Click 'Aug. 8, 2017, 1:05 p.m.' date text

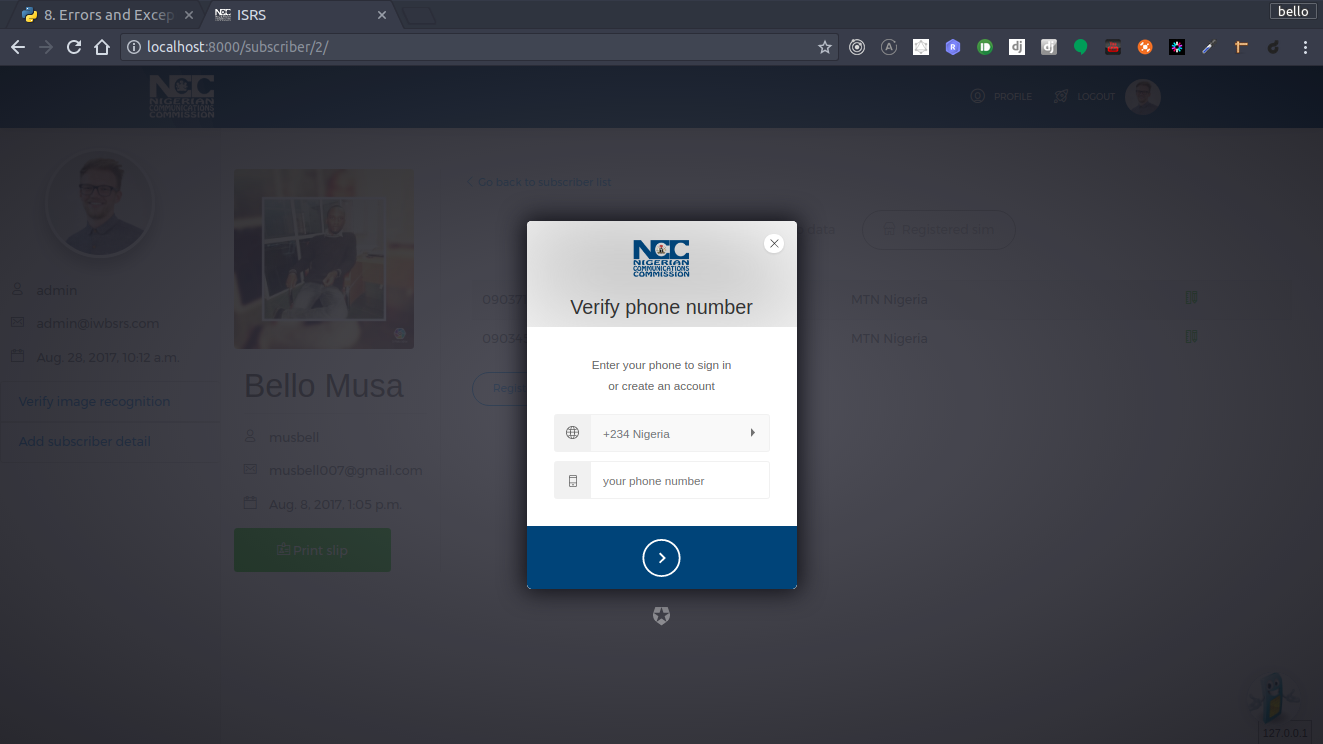point(335,504)
